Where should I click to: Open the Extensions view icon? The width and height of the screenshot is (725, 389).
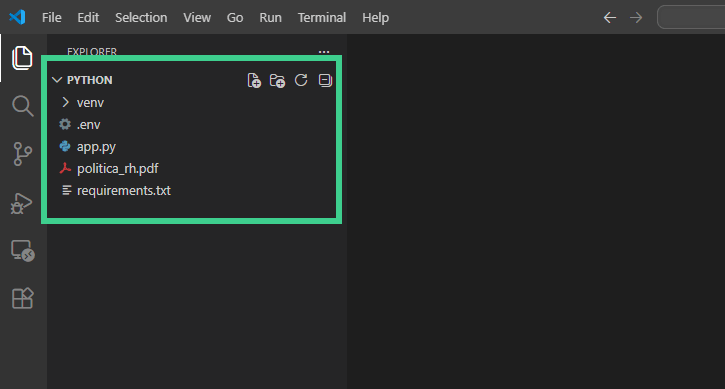point(22,298)
